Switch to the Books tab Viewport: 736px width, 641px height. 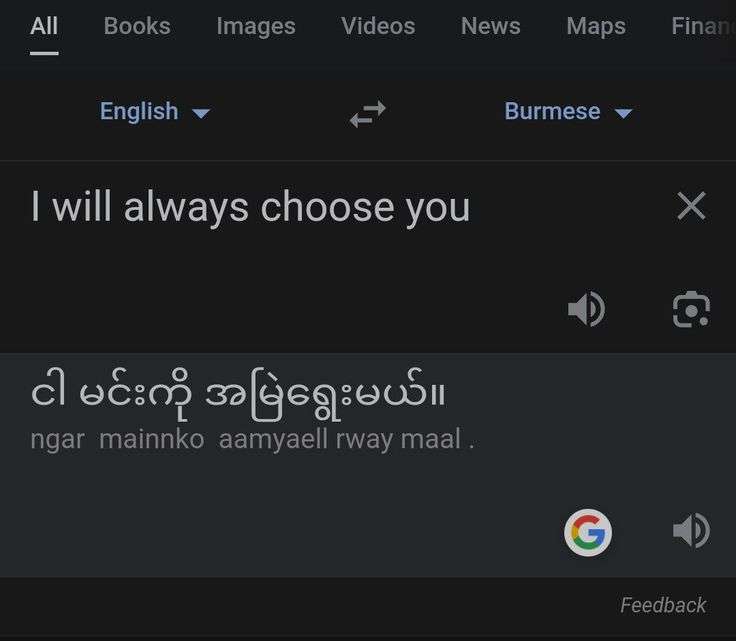coord(137,26)
